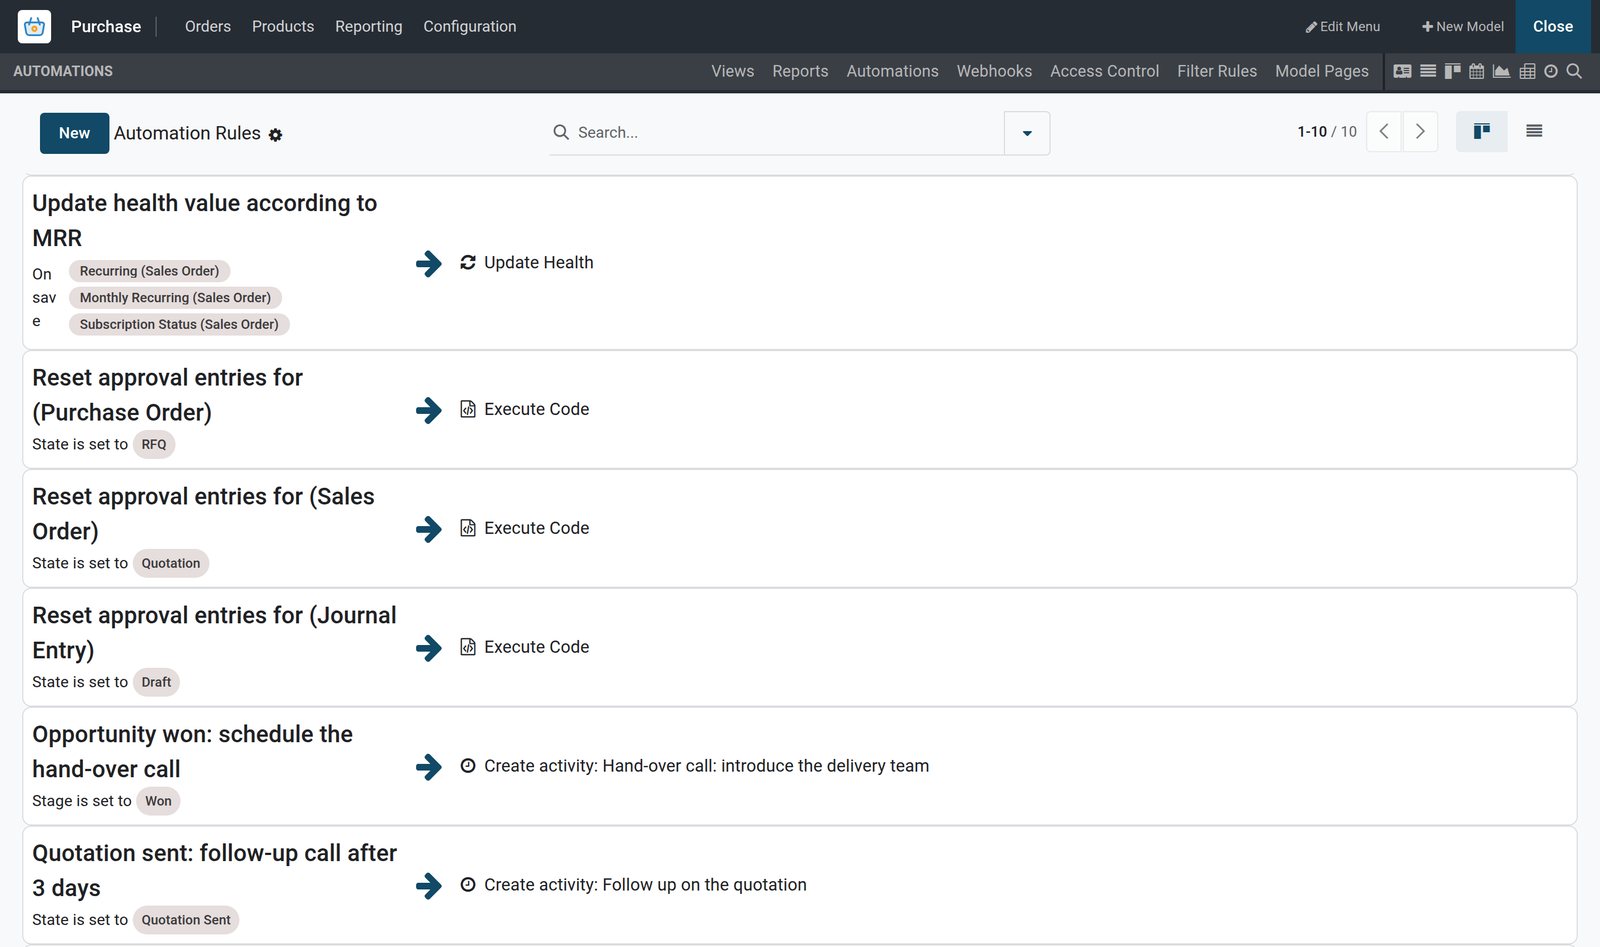Screen dimensions: 1600x947
Task: Open the Purchase app home icon
Action: (34, 27)
